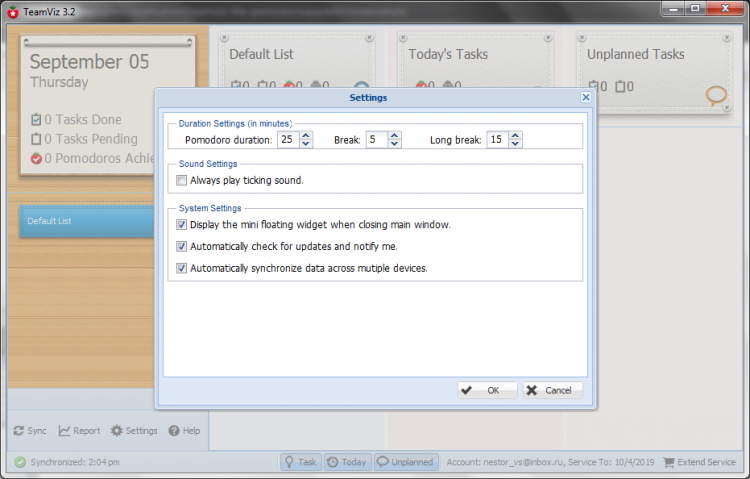Click the Long break input field
The height and width of the screenshot is (479, 750).
coord(498,140)
